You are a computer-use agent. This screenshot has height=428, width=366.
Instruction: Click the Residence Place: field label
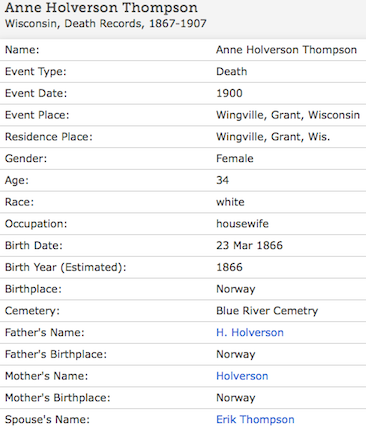coord(49,137)
